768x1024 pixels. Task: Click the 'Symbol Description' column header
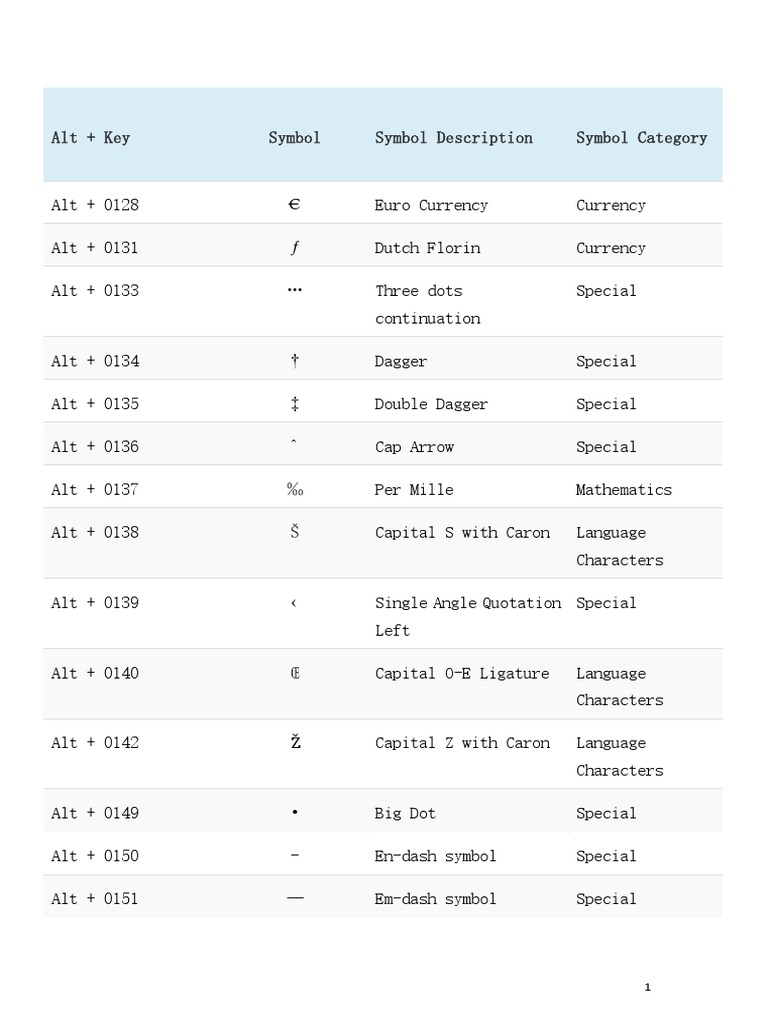point(453,138)
